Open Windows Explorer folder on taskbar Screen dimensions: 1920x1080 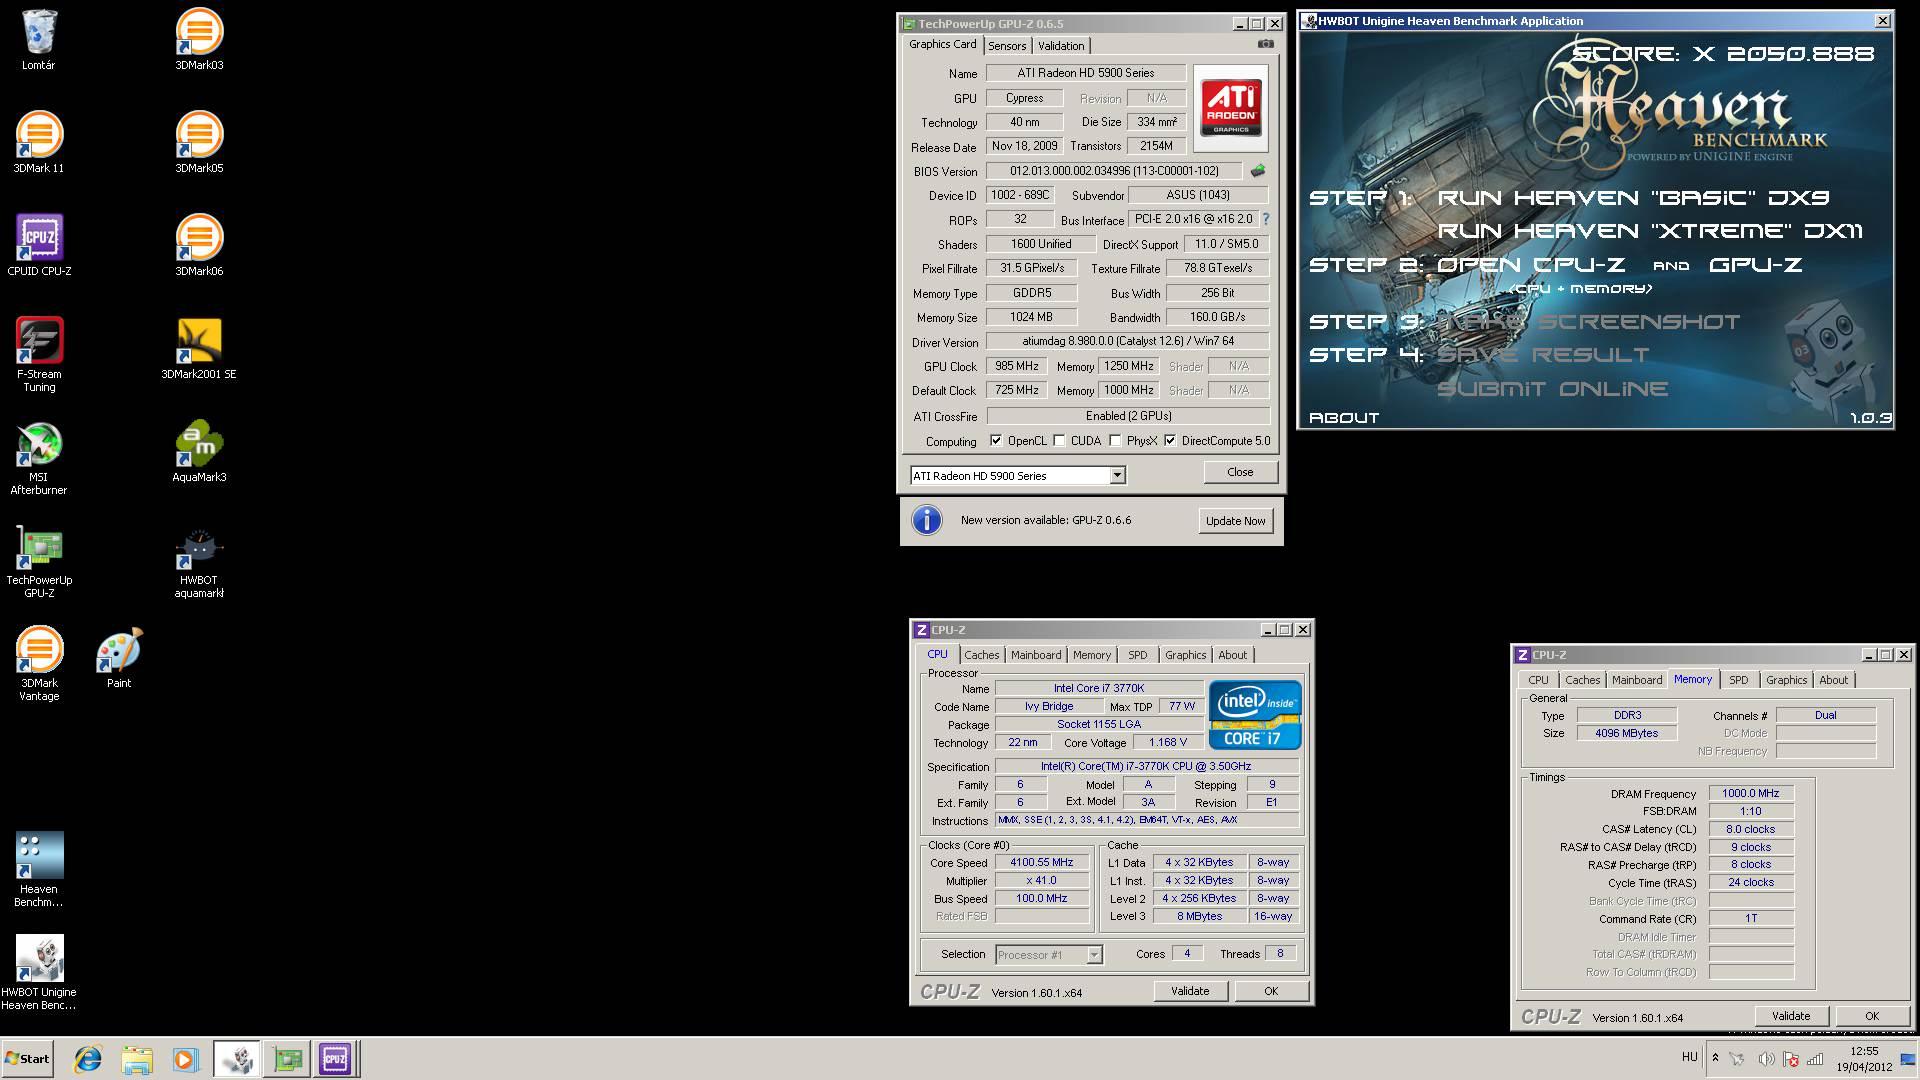click(137, 1059)
